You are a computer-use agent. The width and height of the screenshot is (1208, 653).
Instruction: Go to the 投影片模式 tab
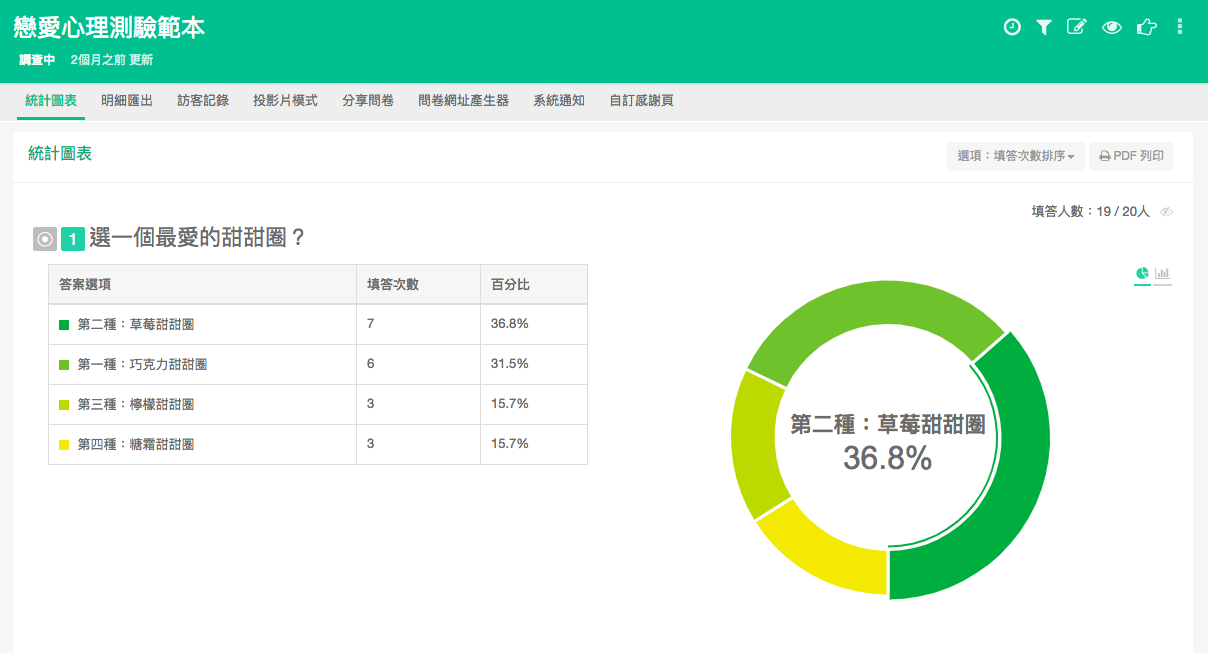(285, 100)
